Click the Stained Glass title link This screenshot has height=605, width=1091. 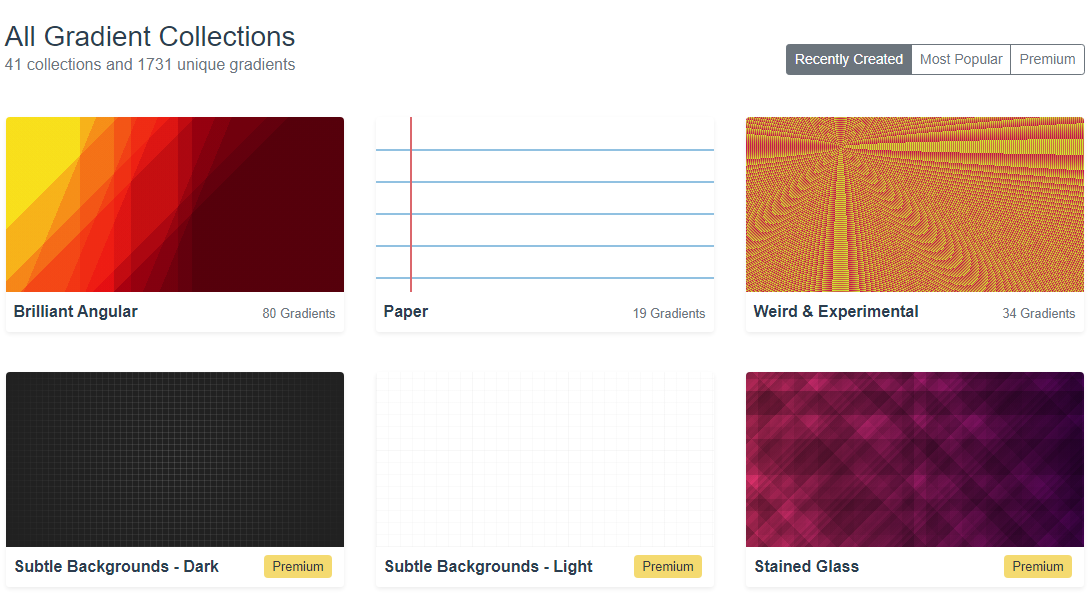pos(807,566)
